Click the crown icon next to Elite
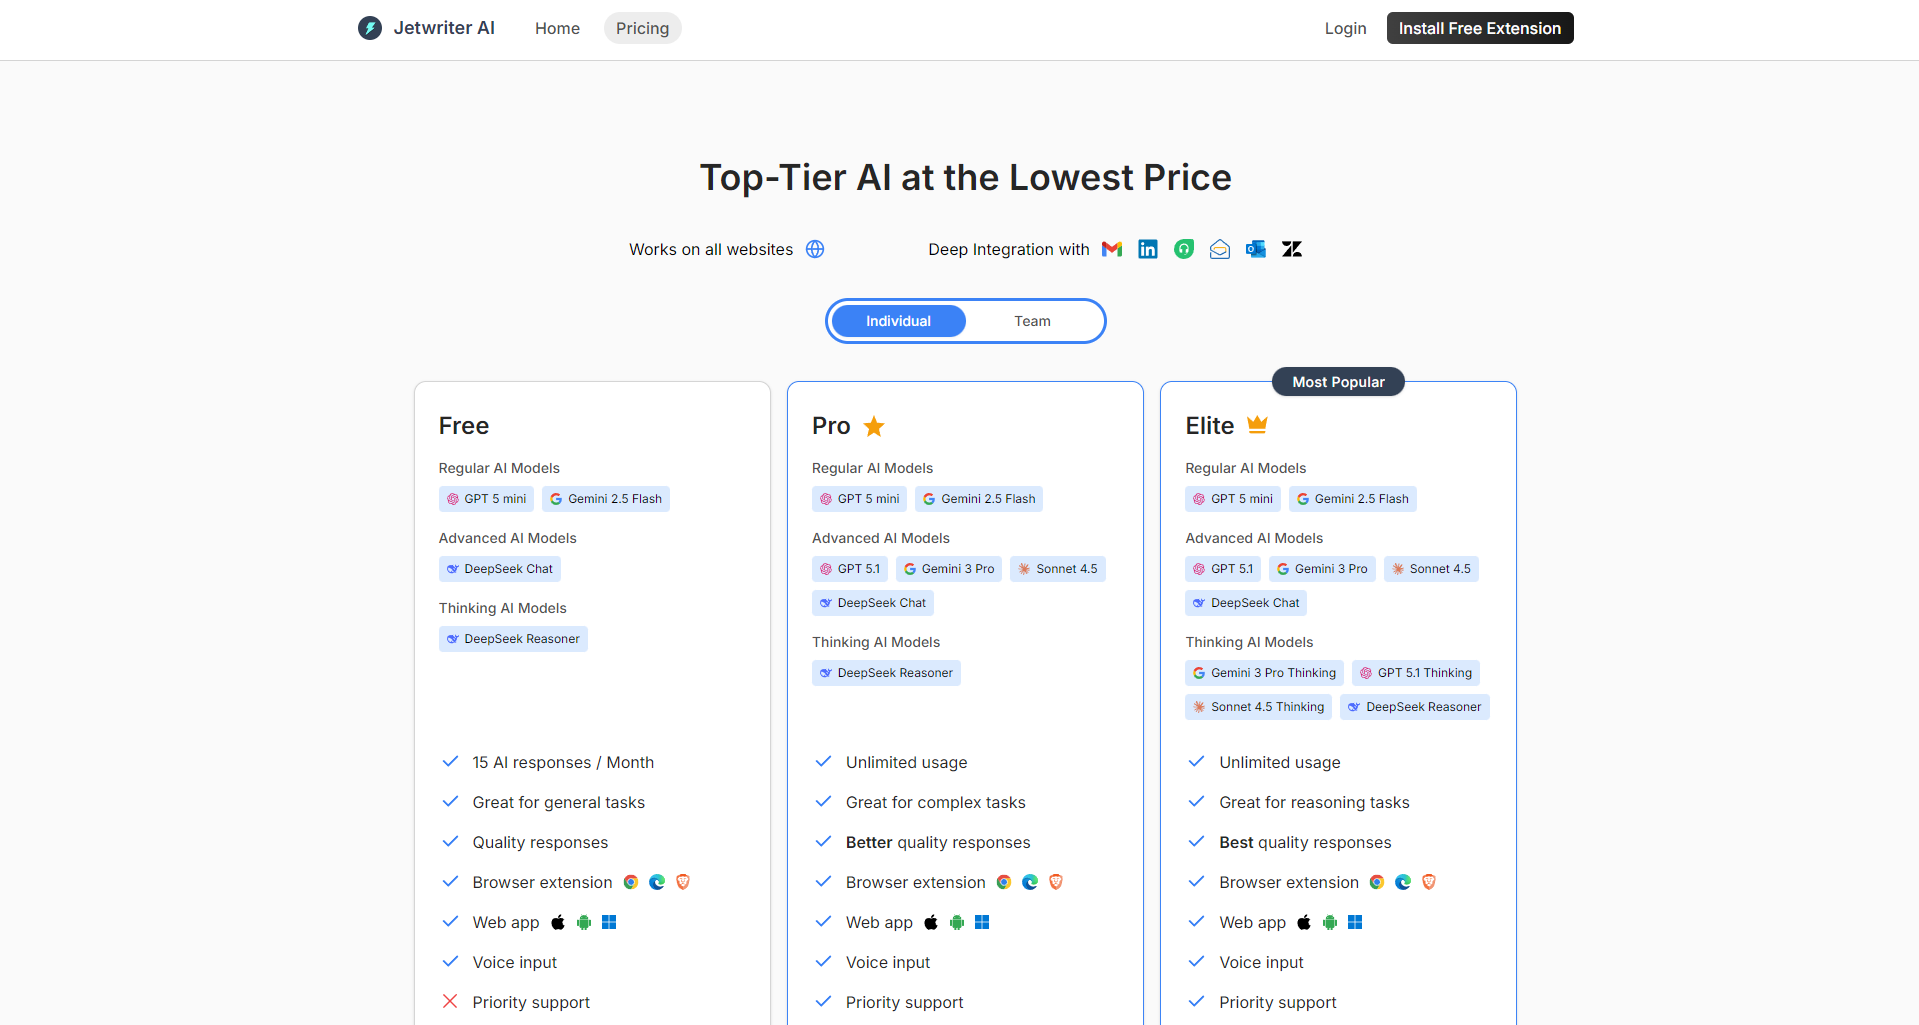 click(1257, 425)
